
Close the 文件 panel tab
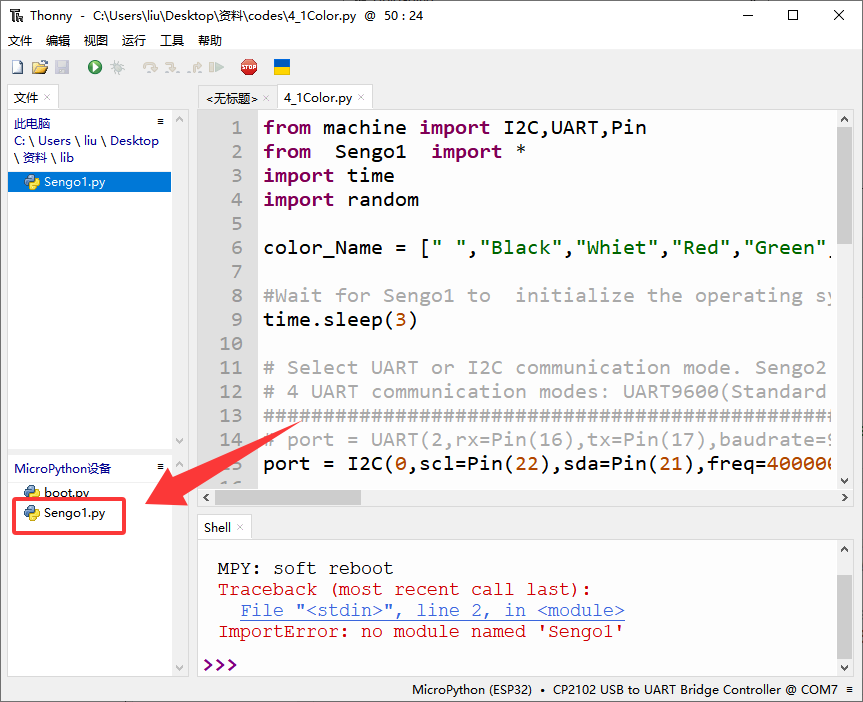[x=47, y=97]
